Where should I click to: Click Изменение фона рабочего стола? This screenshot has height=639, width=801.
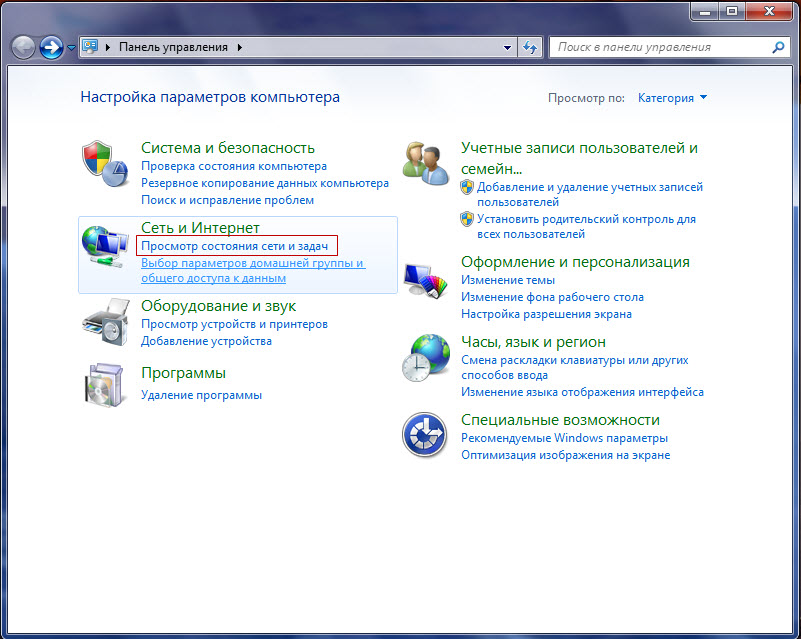coord(552,297)
